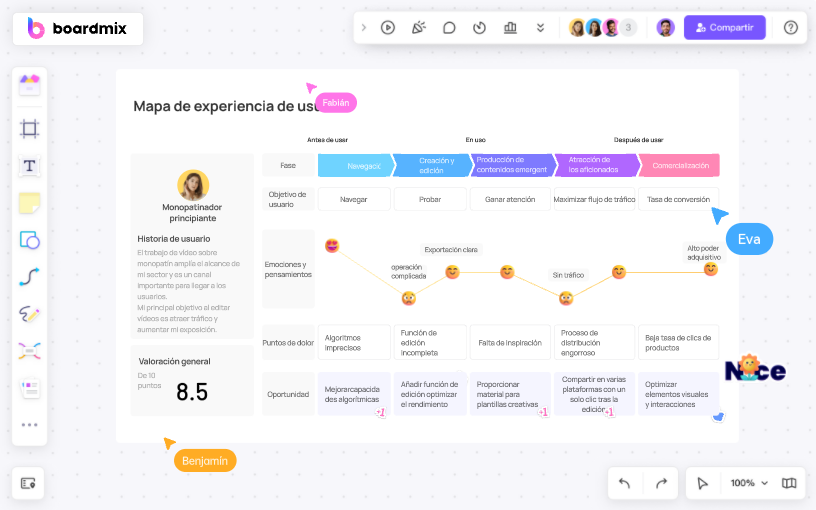Select the Pen drawing tool
Image resolution: width=816 pixels, height=510 pixels.
pyautogui.click(x=30, y=314)
